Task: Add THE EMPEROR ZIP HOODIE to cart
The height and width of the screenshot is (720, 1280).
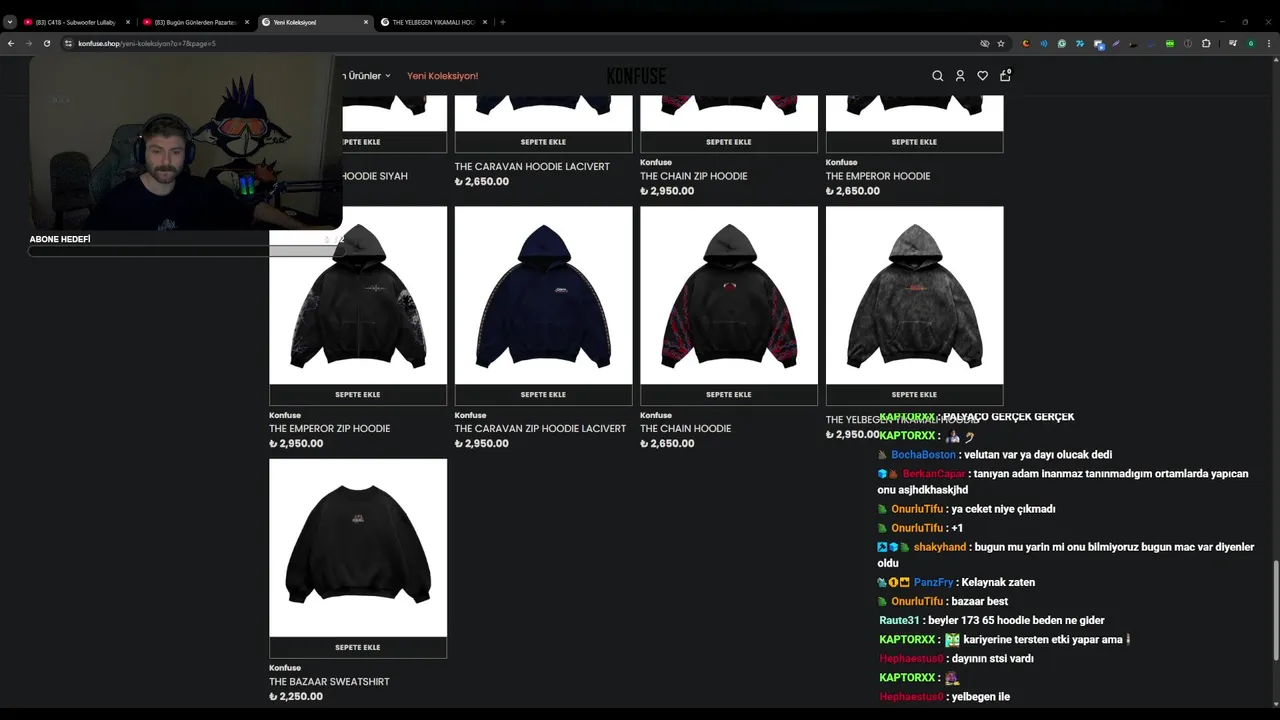Action: 358,395
